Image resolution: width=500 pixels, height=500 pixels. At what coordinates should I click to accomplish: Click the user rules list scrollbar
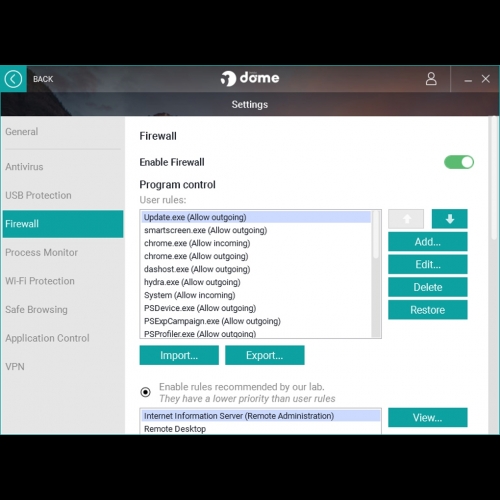pyautogui.click(x=376, y=274)
